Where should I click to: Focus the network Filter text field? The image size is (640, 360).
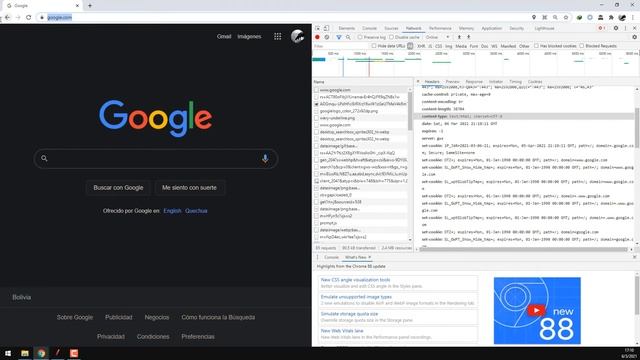point(341,46)
